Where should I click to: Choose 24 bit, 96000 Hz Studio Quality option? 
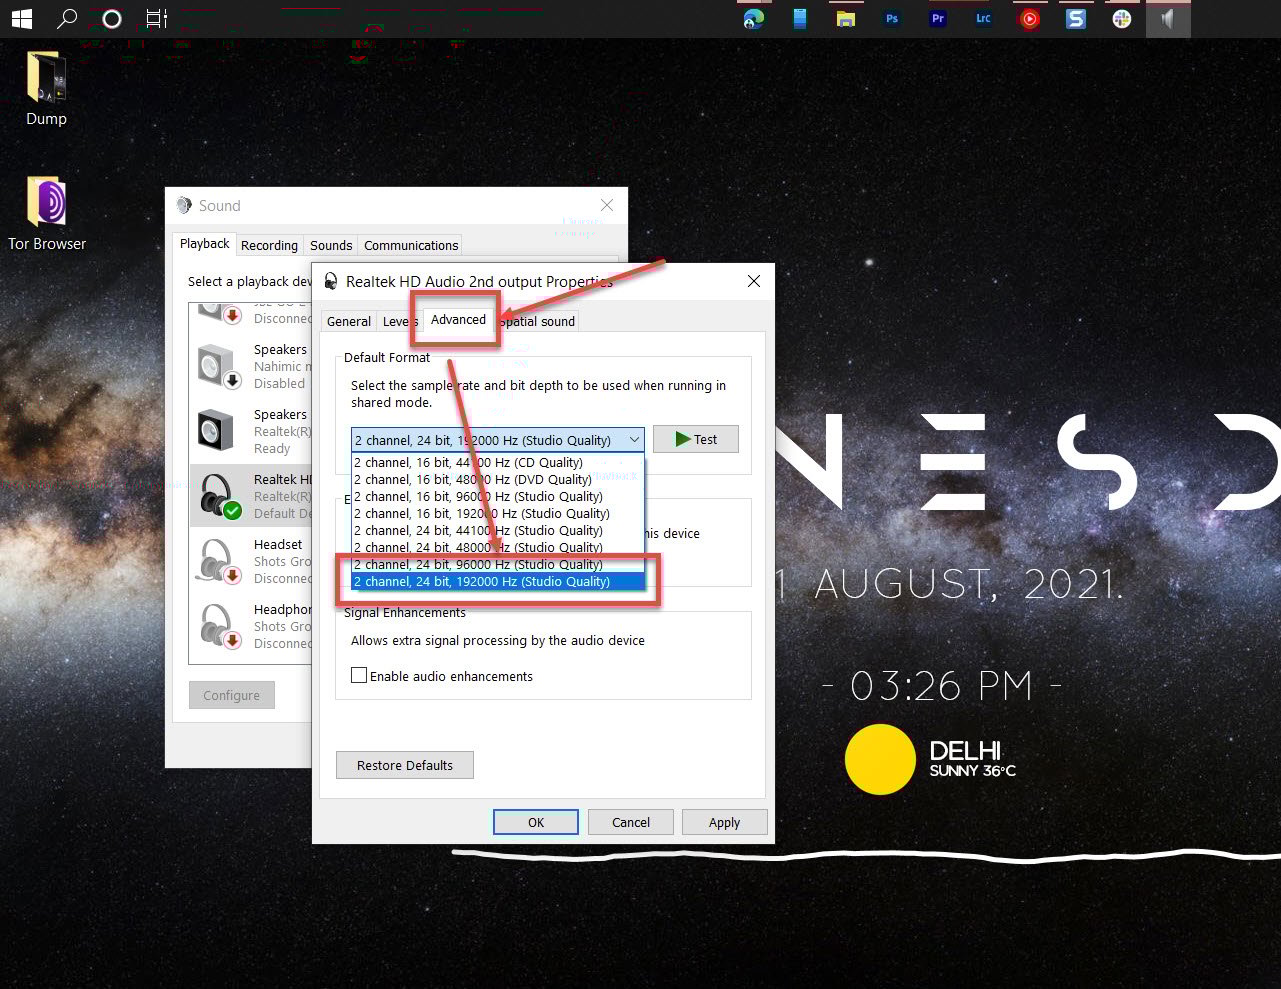(x=498, y=565)
